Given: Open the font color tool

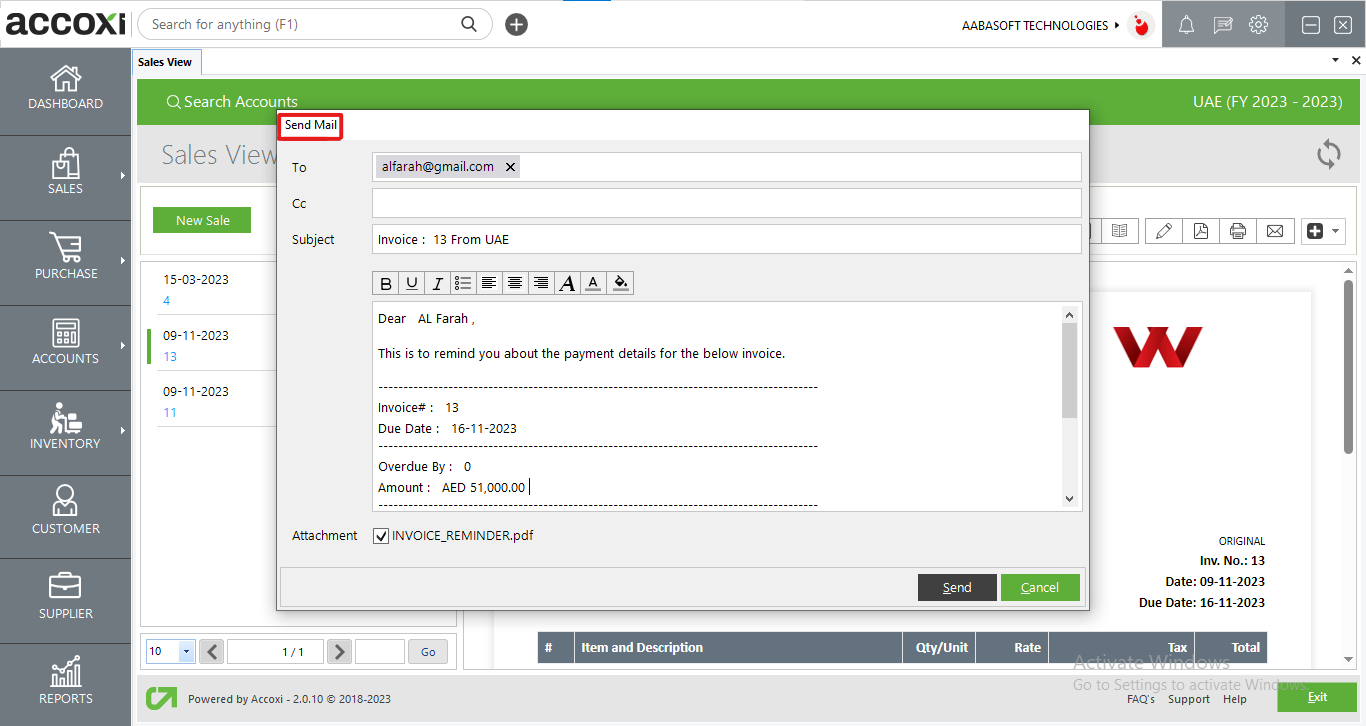Looking at the screenshot, I should pyautogui.click(x=592, y=283).
